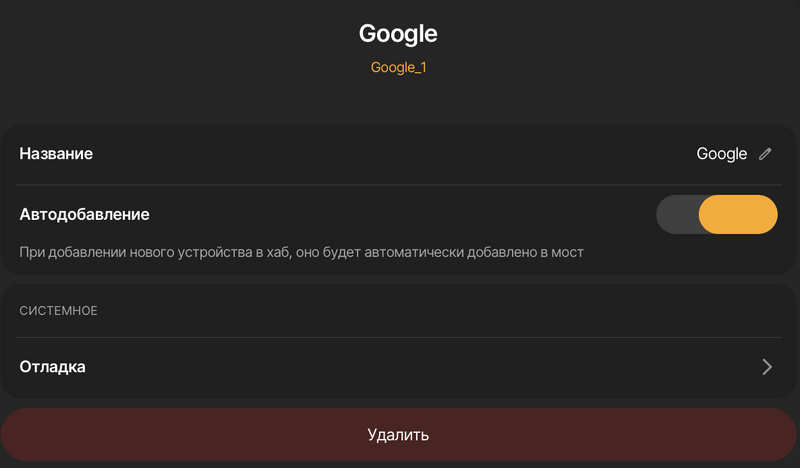This screenshot has height=468, width=800.
Task: Click the orange knob of the switch
Action: (x=738, y=214)
